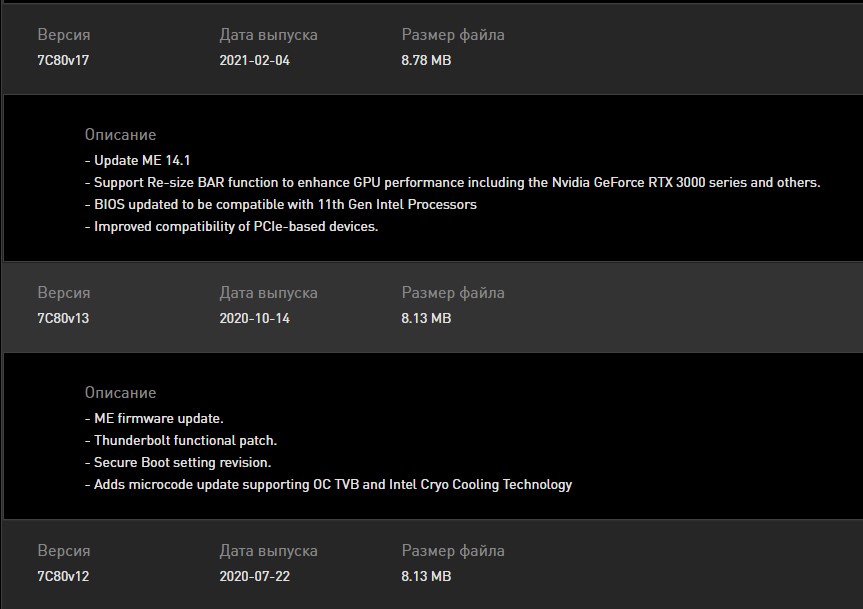This screenshot has width=863, height=609.
Task: Click "Описание" heading above ME firmware update
Action: coord(120,393)
